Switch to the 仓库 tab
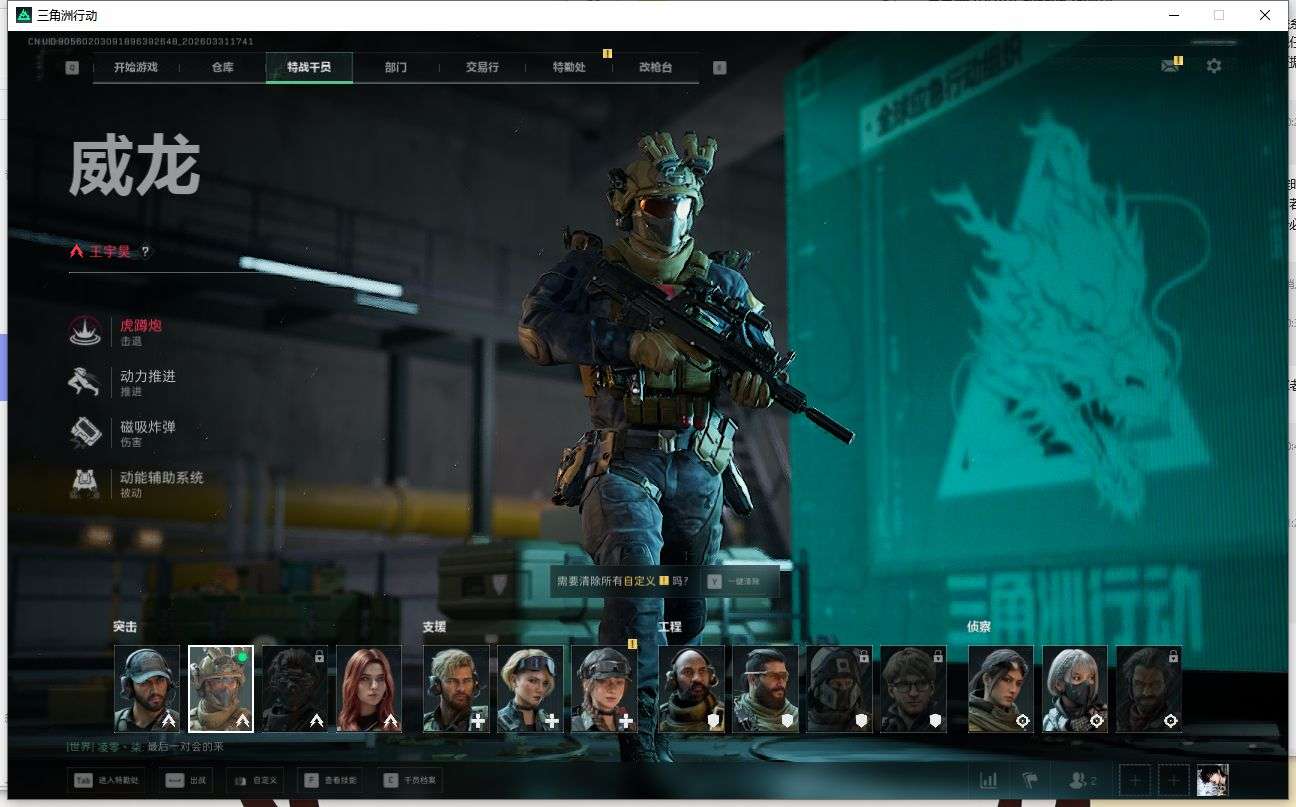 (222, 67)
